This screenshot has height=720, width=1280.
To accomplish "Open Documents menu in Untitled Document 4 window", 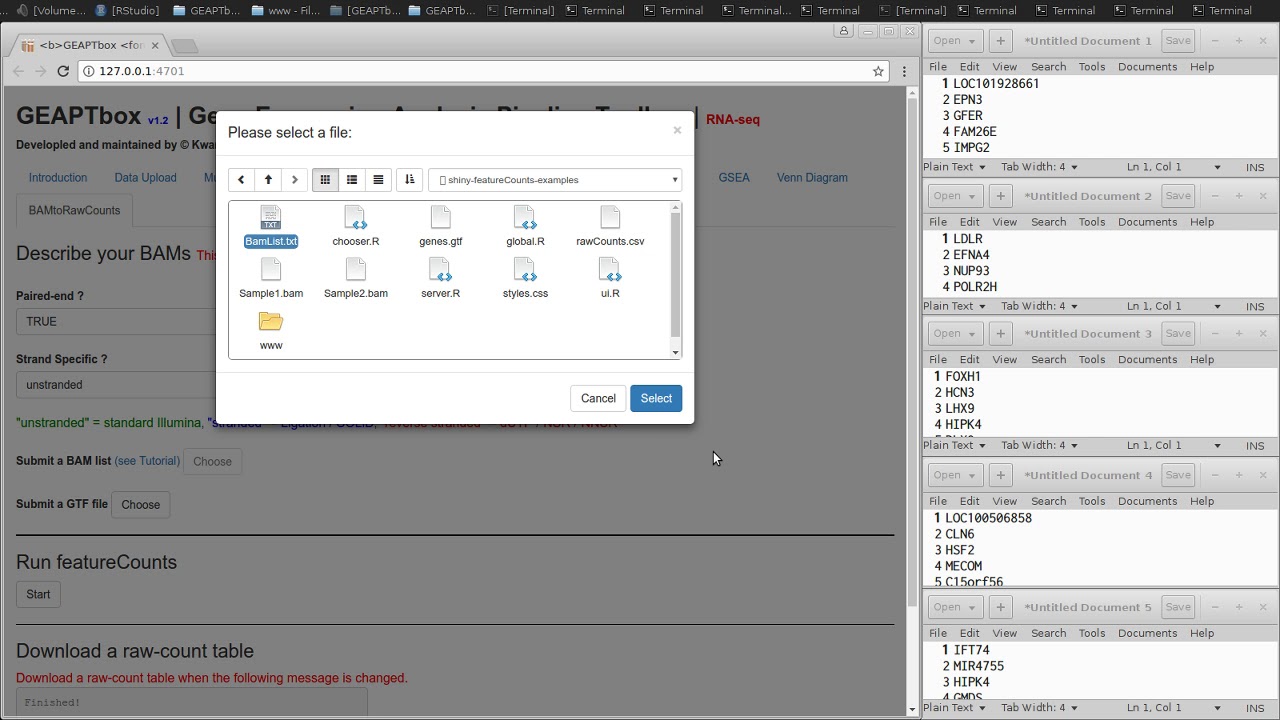I will tap(1147, 501).
